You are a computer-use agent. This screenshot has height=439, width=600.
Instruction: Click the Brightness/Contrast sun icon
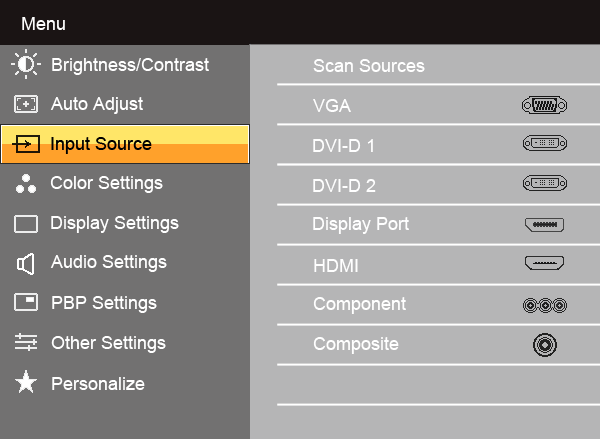point(25,65)
